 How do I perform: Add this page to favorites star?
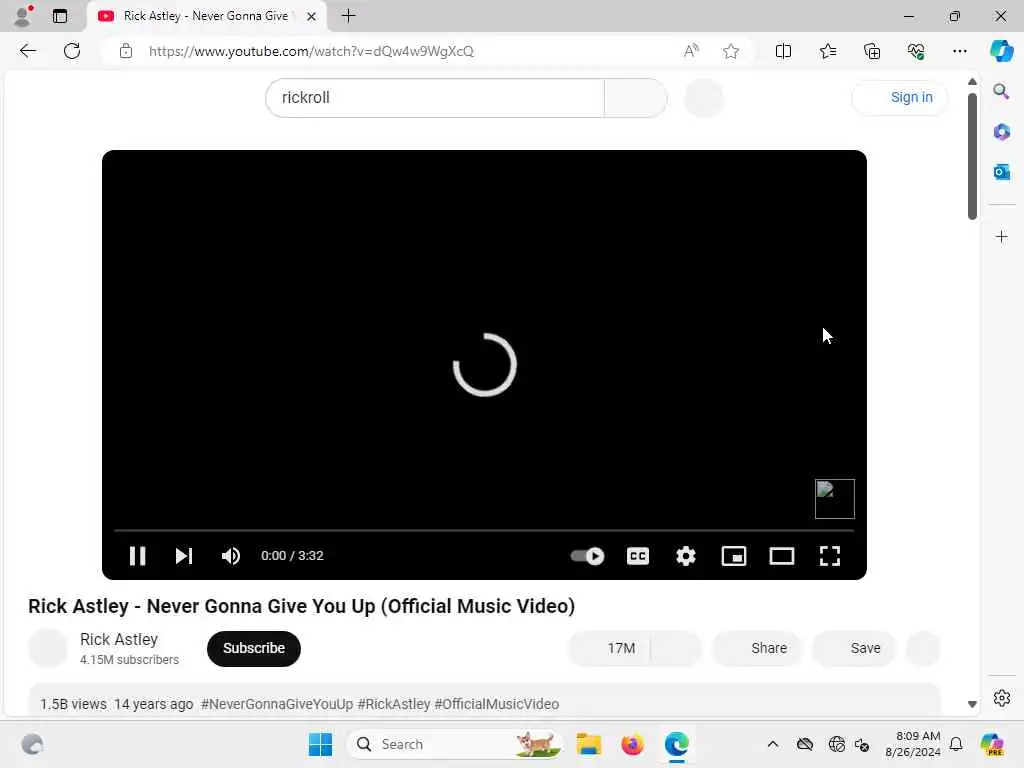coord(731,51)
